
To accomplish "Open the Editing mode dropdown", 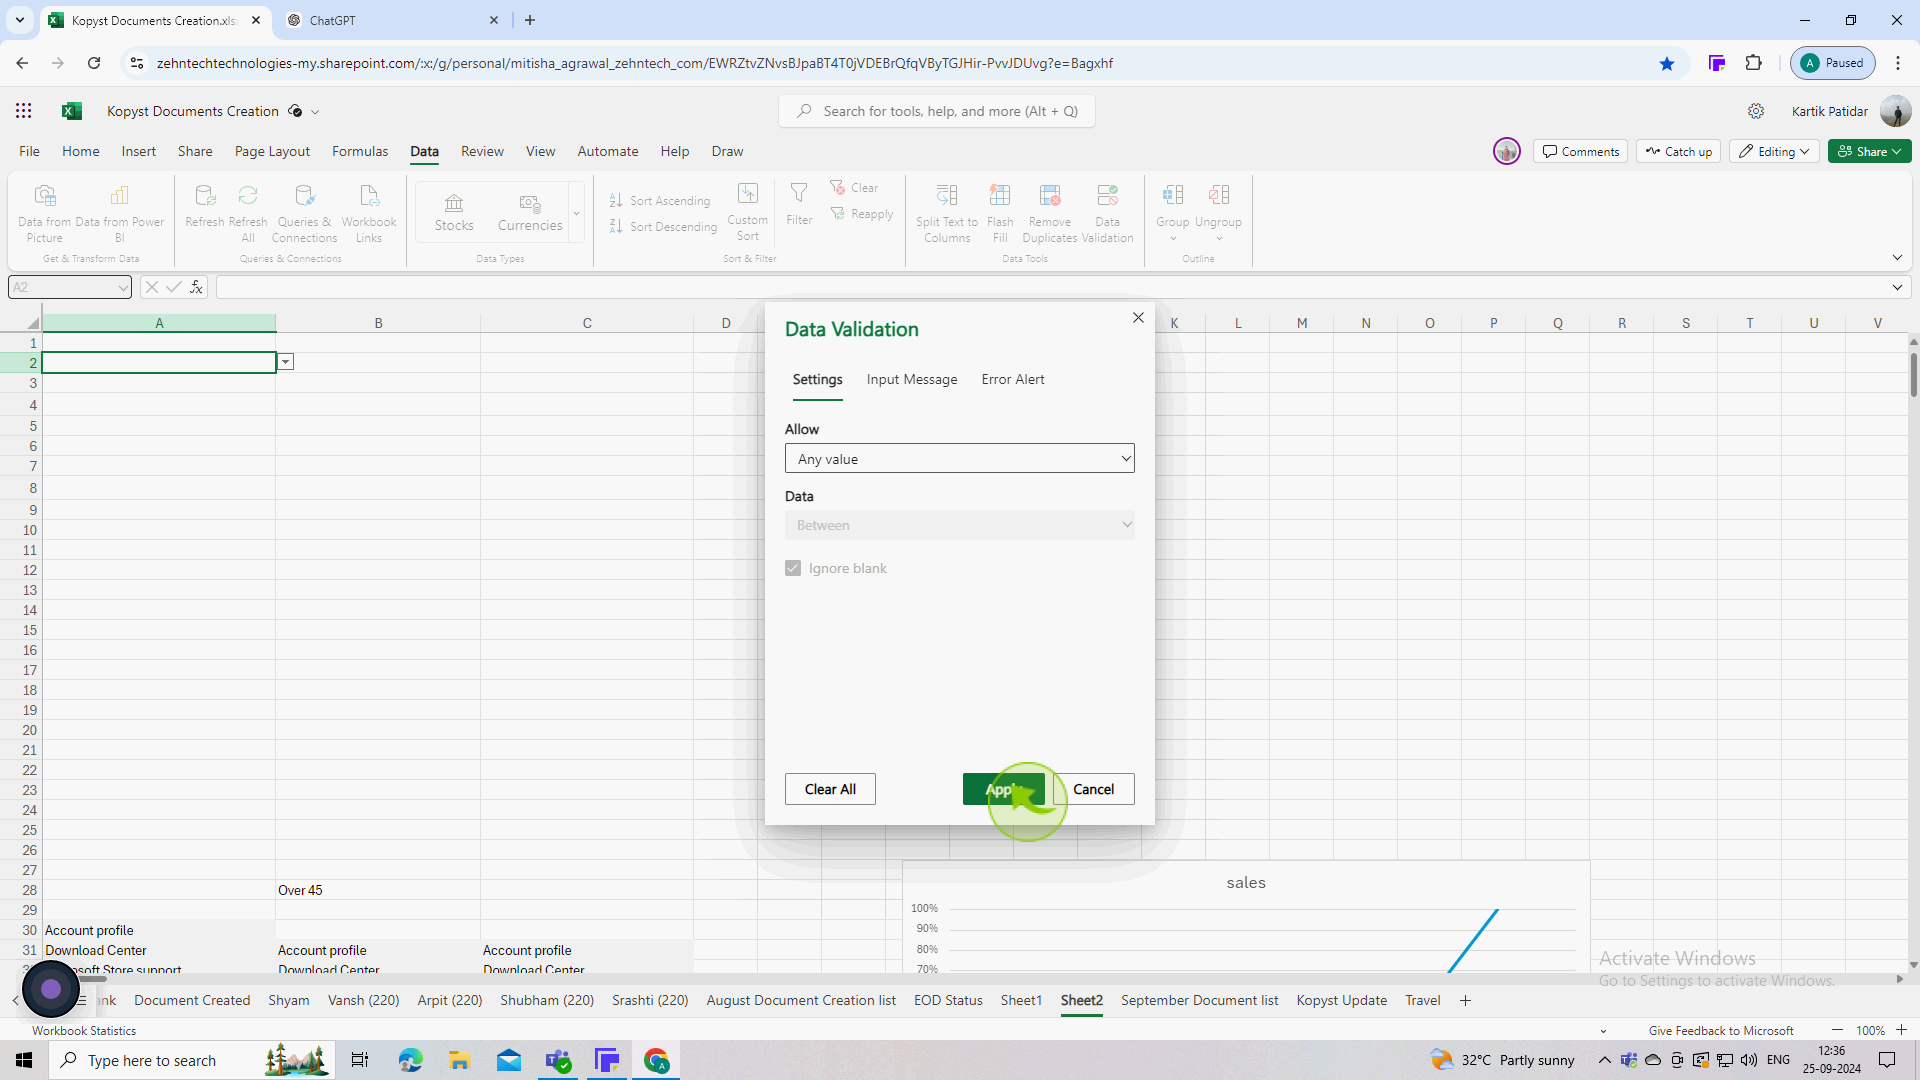I will [x=1774, y=151].
